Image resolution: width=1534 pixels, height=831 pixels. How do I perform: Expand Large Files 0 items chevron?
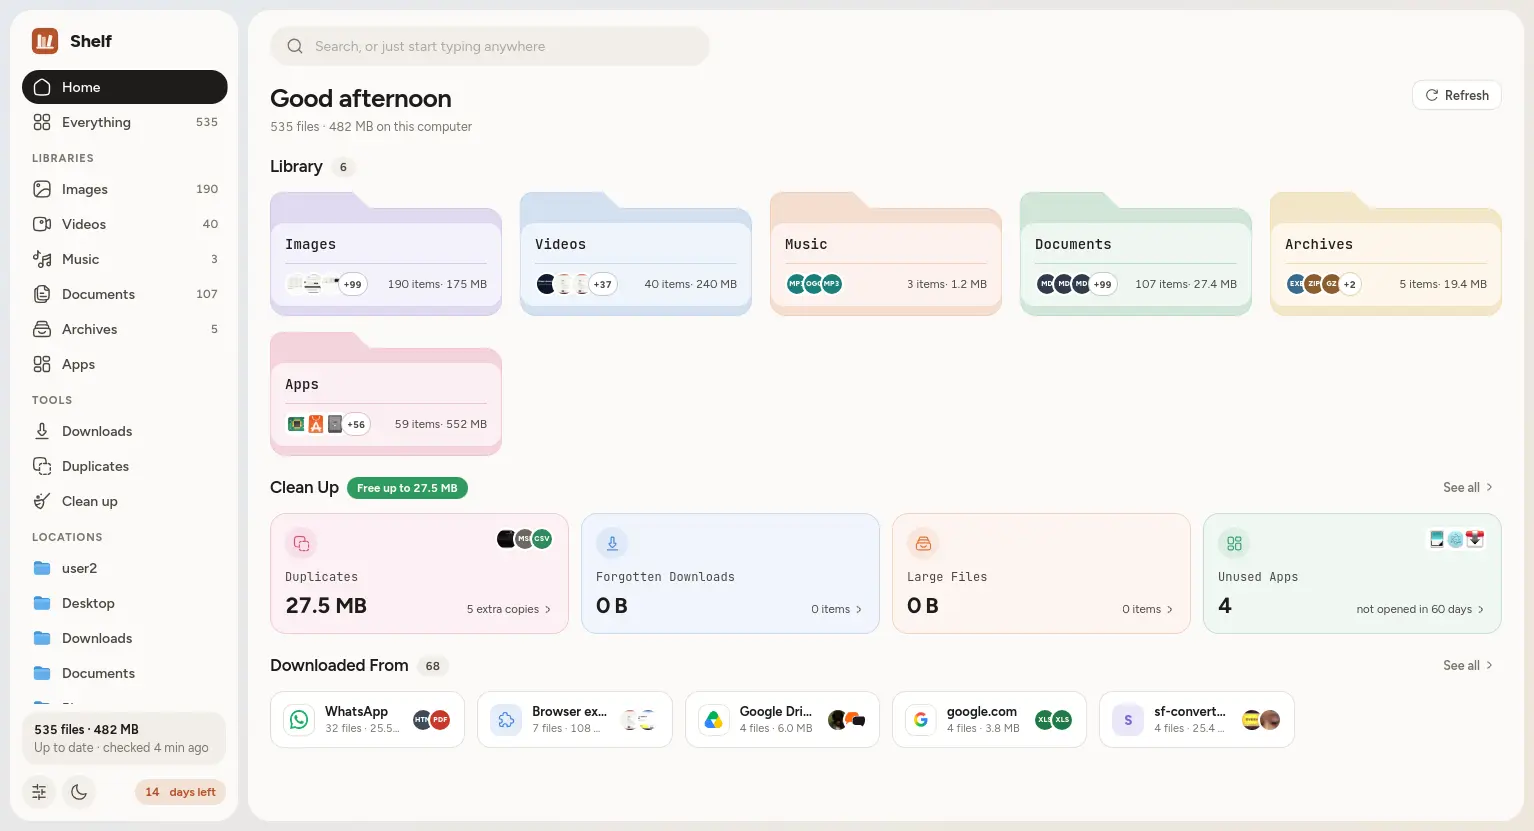pos(1170,609)
